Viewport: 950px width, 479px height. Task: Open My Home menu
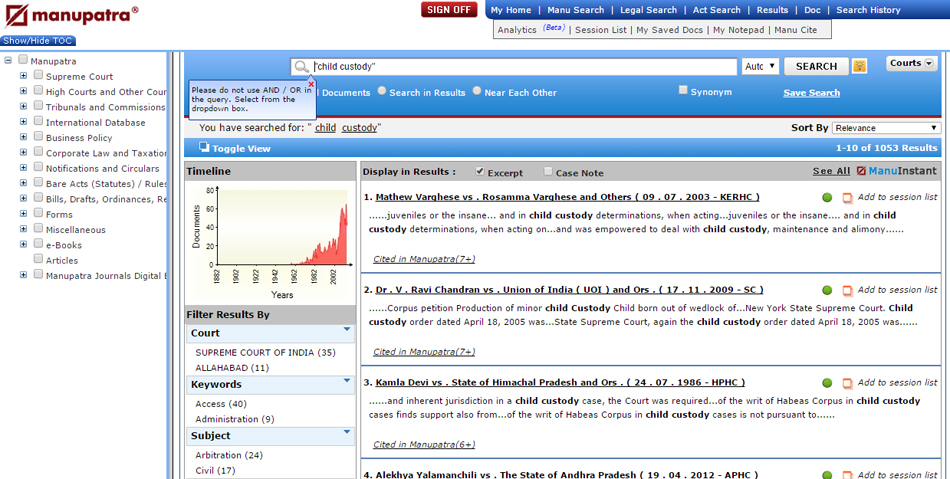(511, 10)
